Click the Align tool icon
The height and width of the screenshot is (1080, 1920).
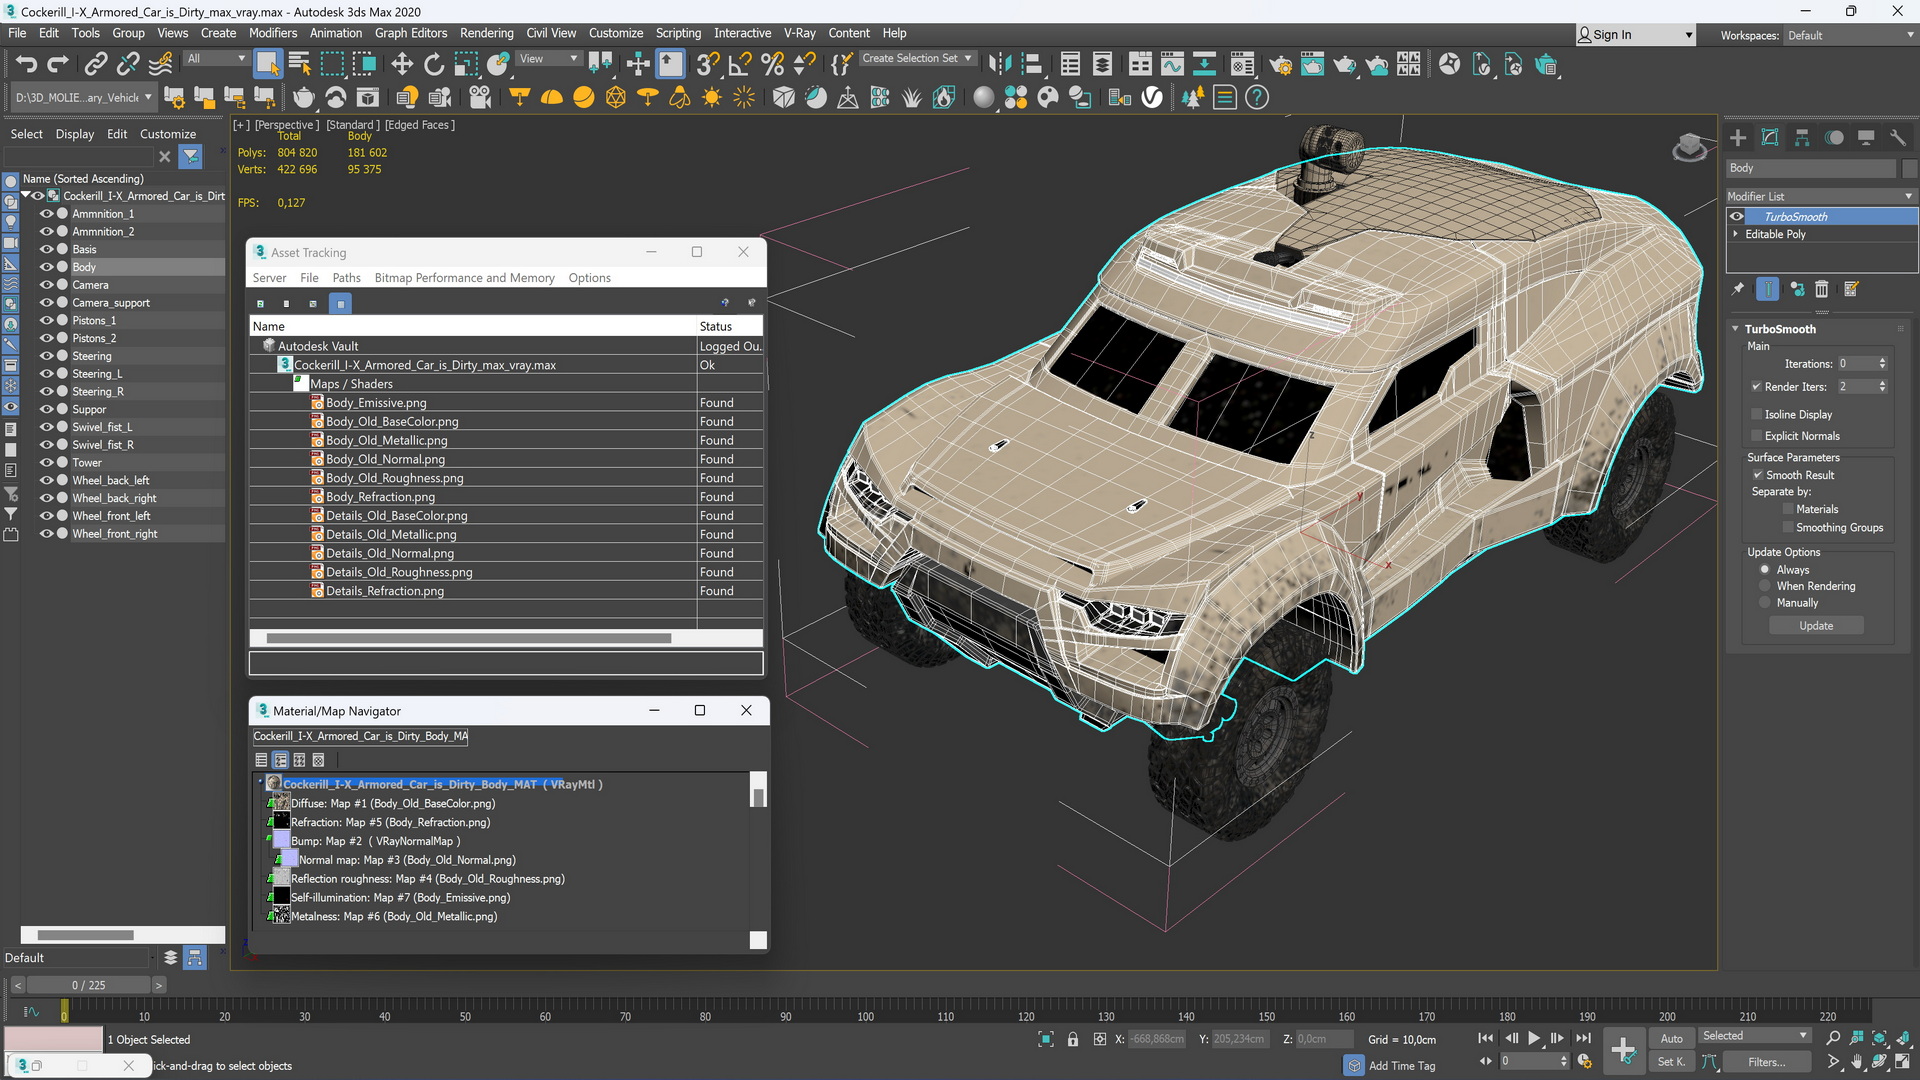pos(1031,65)
